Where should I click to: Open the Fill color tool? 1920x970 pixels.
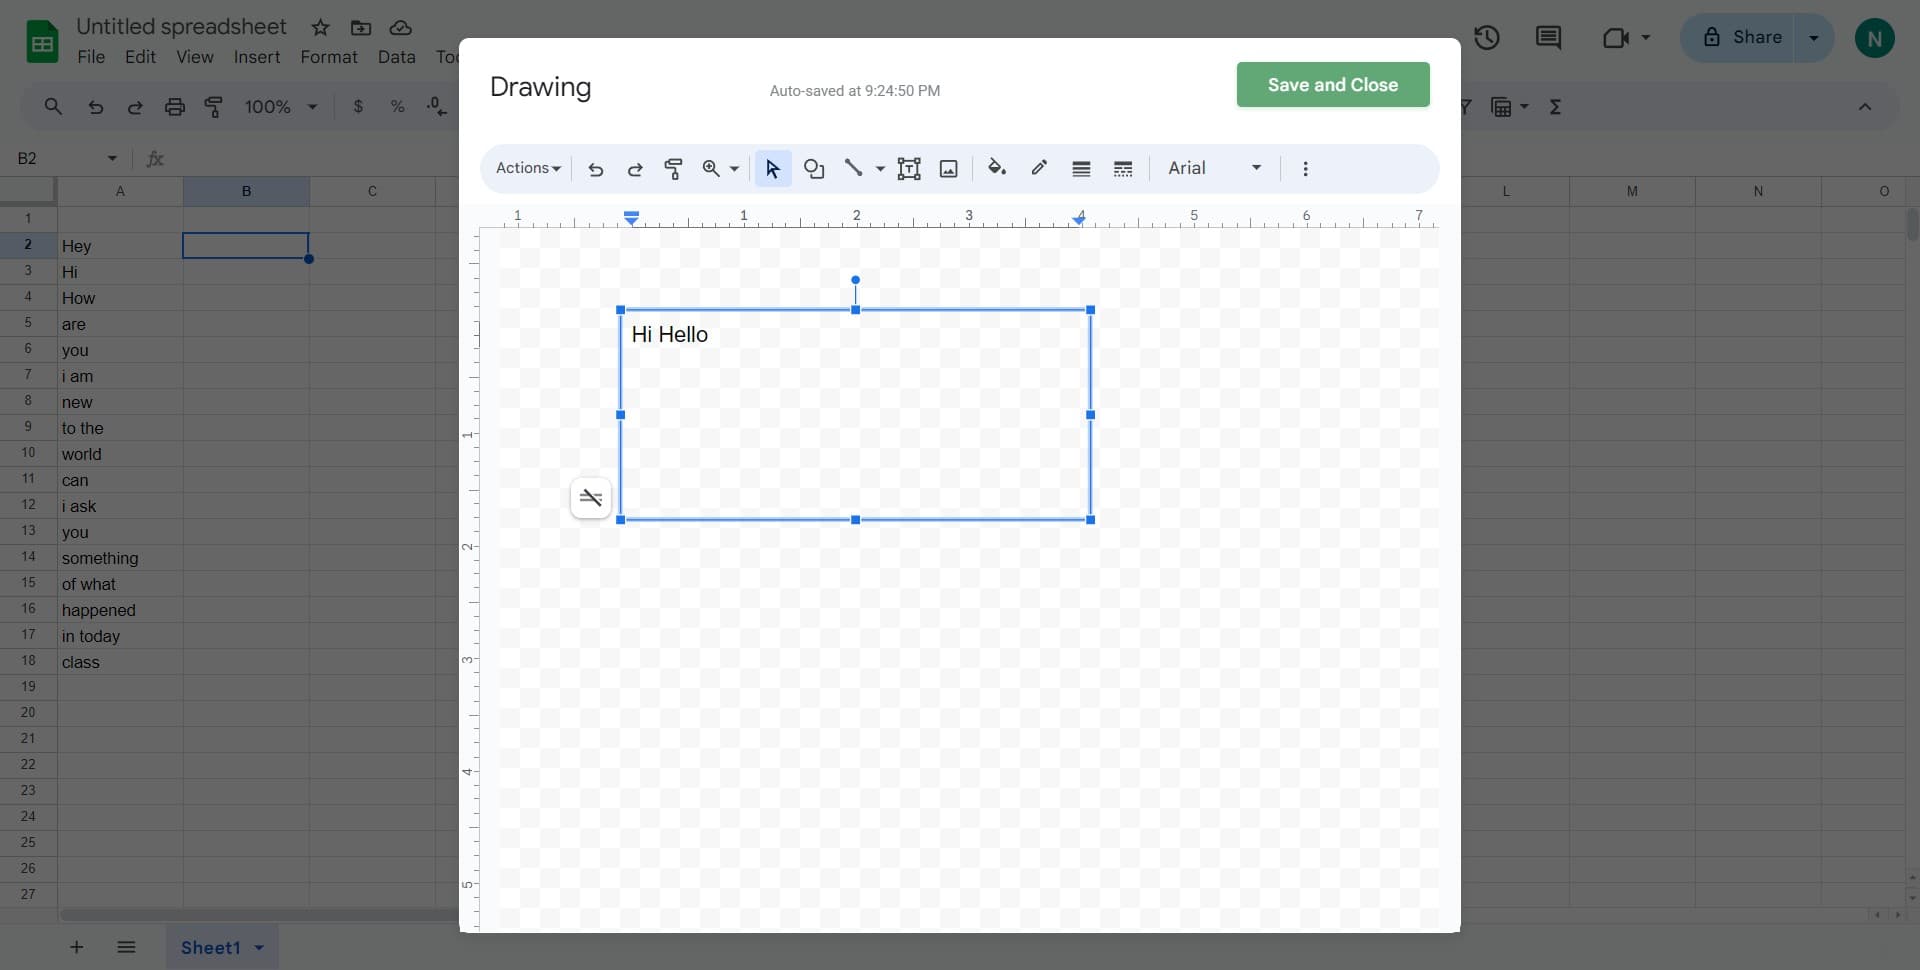[997, 168]
